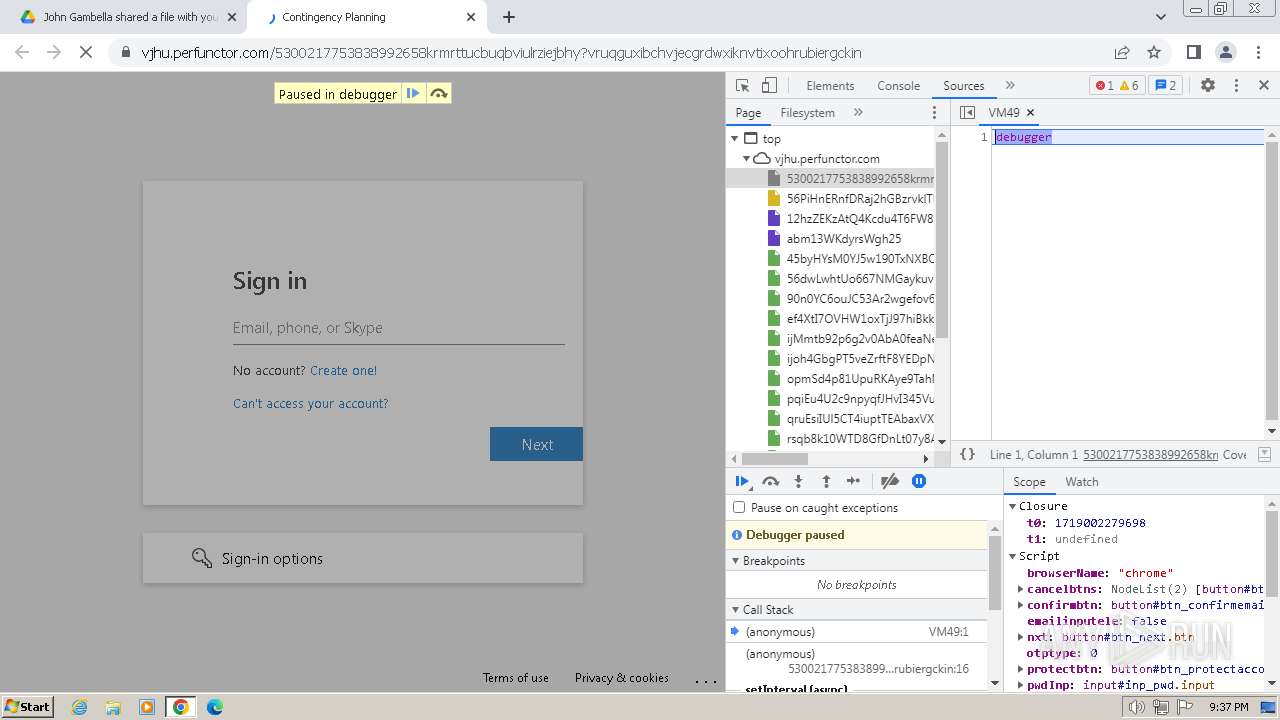The width and height of the screenshot is (1280, 720).
Task: Toggle the device toolbar icon
Action: tap(769, 86)
